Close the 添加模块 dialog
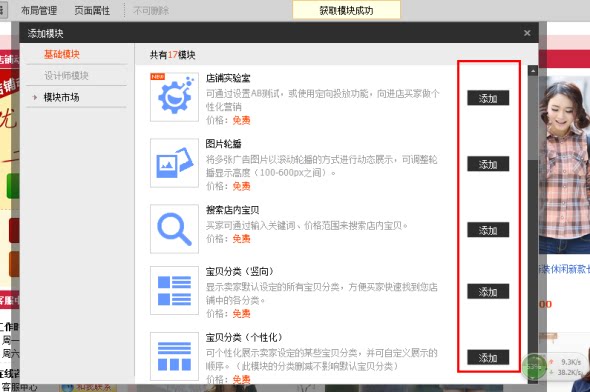Viewport: 590px width, 392px height. (527, 33)
